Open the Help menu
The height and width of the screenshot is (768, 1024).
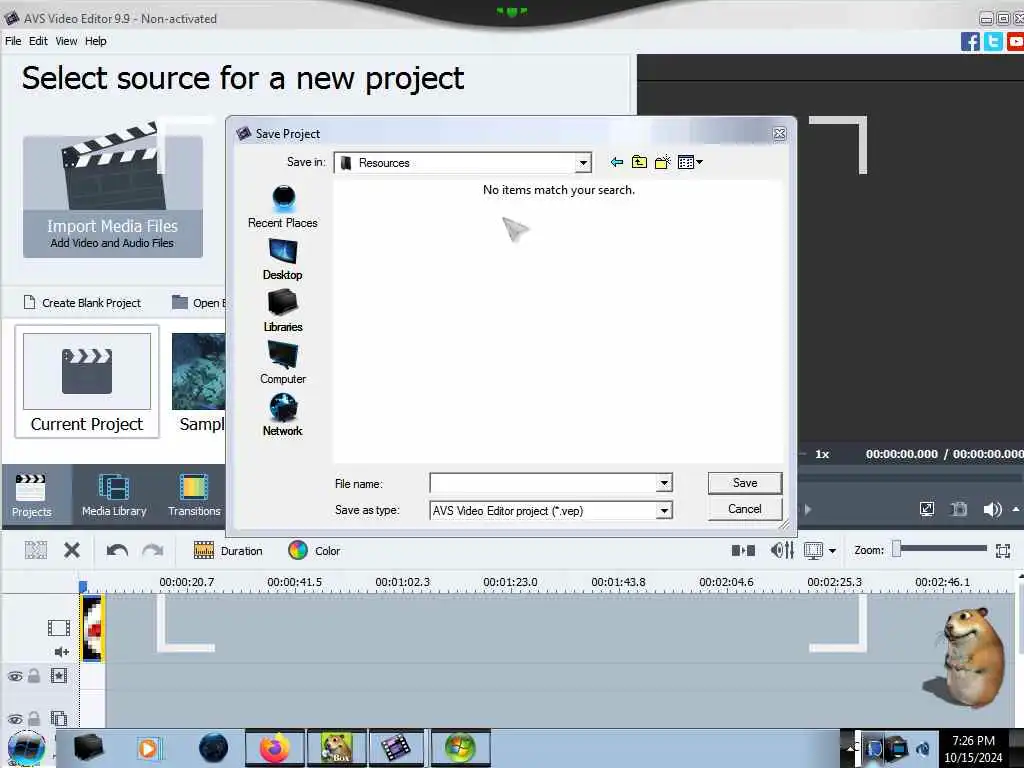[95, 41]
